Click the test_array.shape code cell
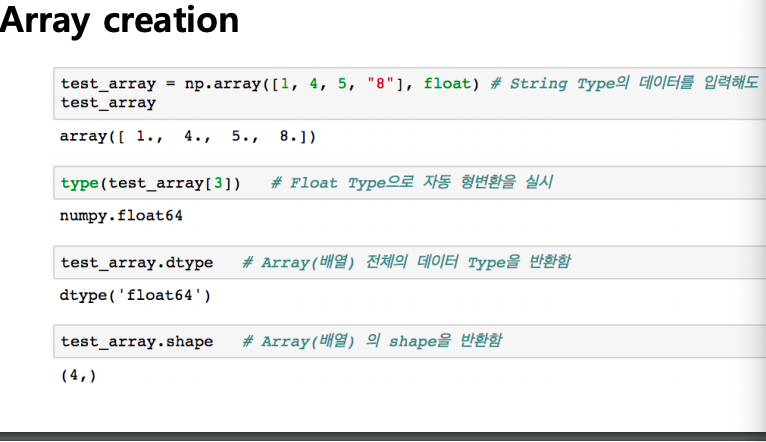This screenshot has height=442, width=766. 409,341
